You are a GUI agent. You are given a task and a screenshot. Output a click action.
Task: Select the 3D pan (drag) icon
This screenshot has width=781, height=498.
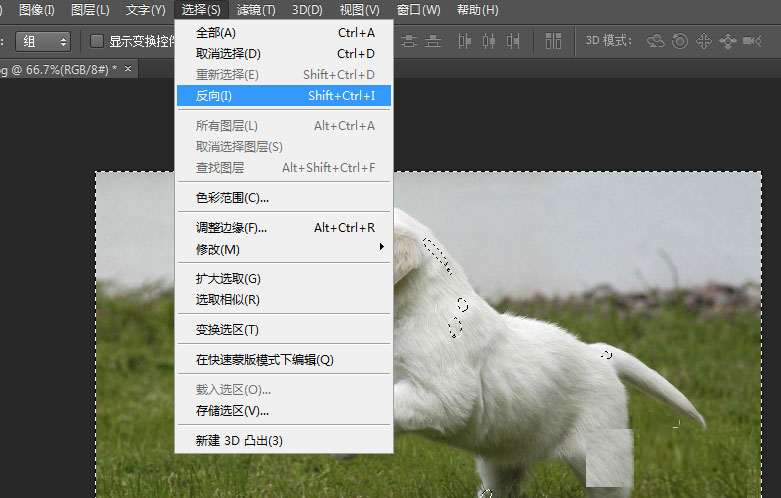click(703, 41)
